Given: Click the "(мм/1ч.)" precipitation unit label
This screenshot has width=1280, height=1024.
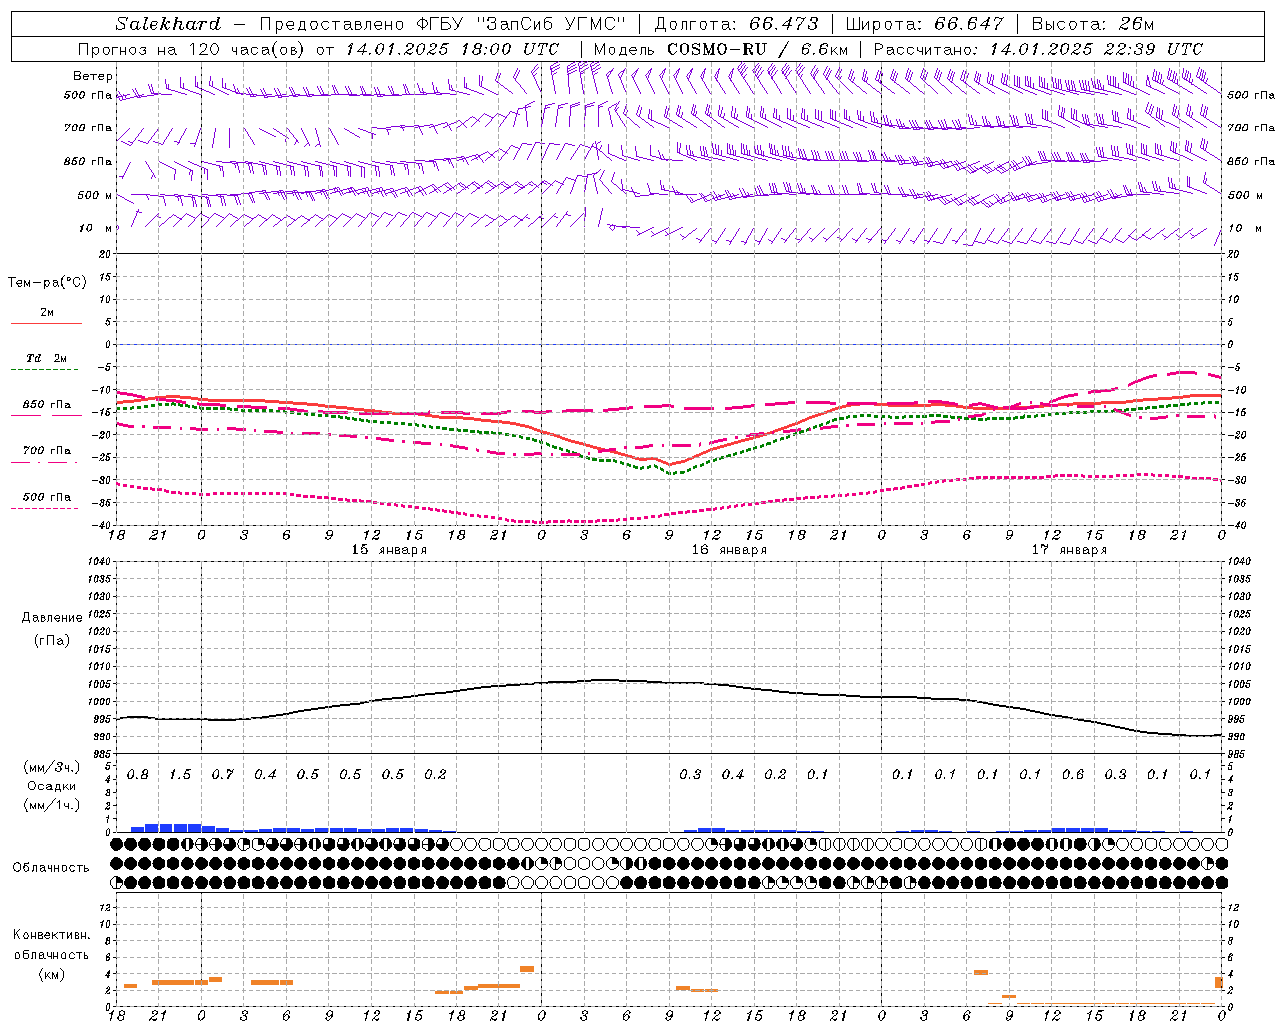Looking at the screenshot, I should point(52,805).
